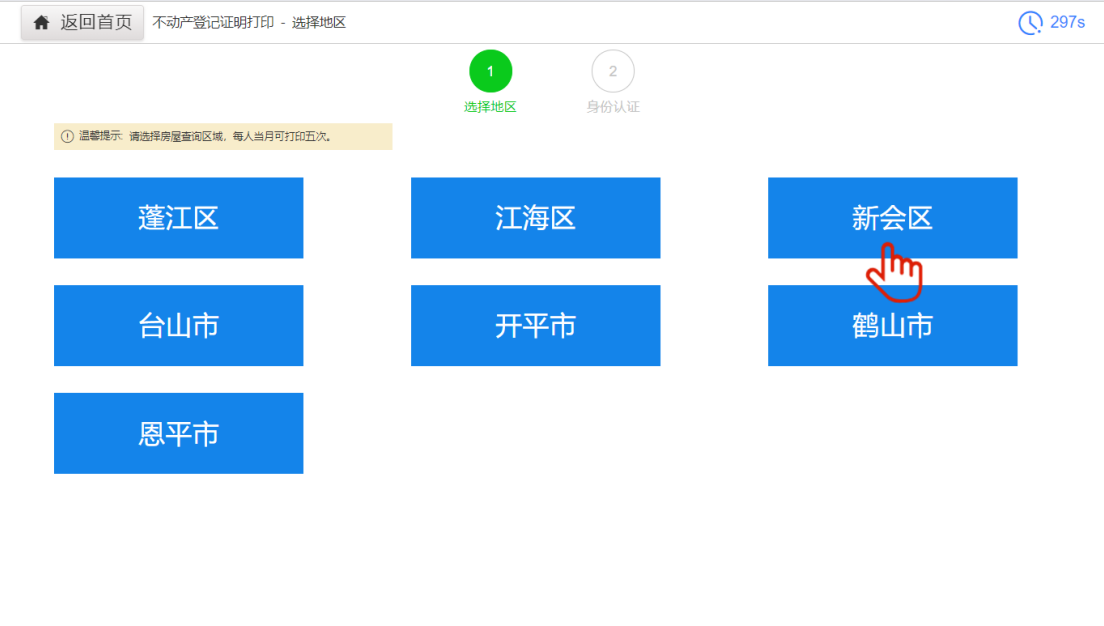The width and height of the screenshot is (1104, 626).
Task: Click the clock icon next to the countdown
Action: [1031, 21]
